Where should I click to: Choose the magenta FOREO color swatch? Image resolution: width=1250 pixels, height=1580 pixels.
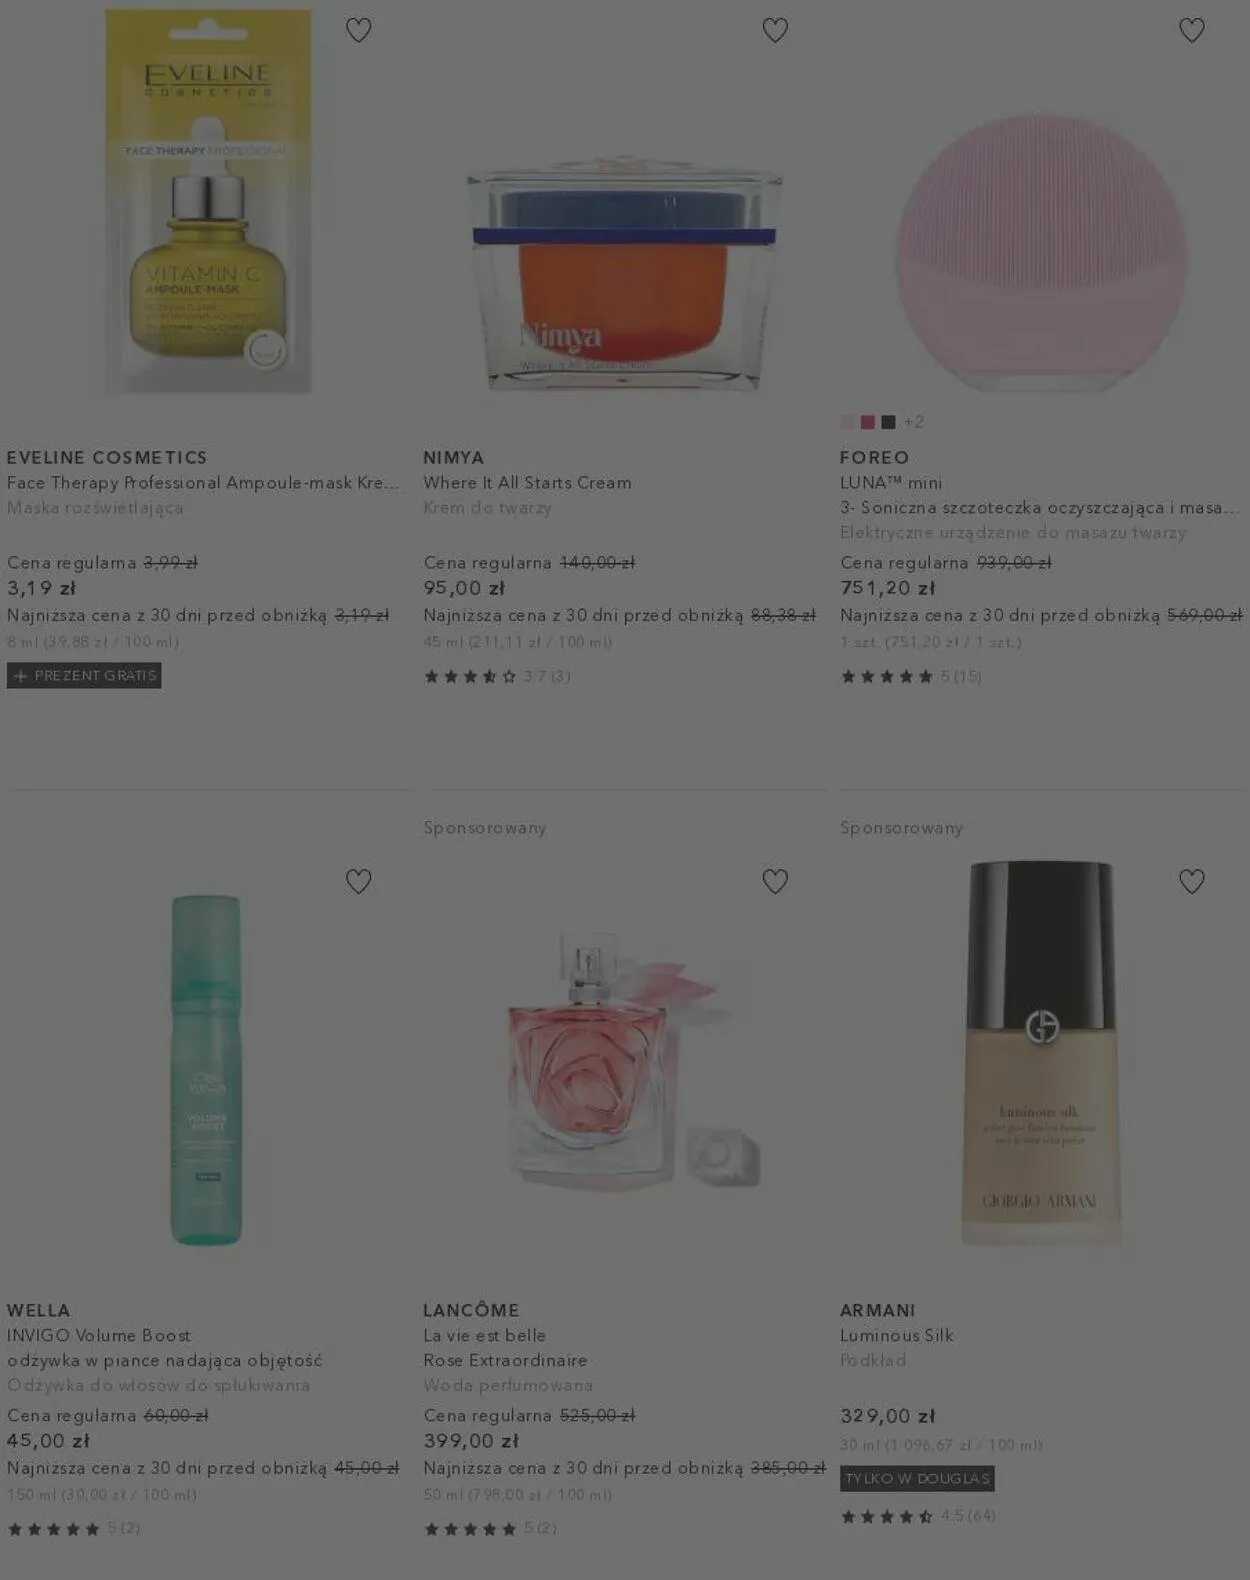pos(868,422)
